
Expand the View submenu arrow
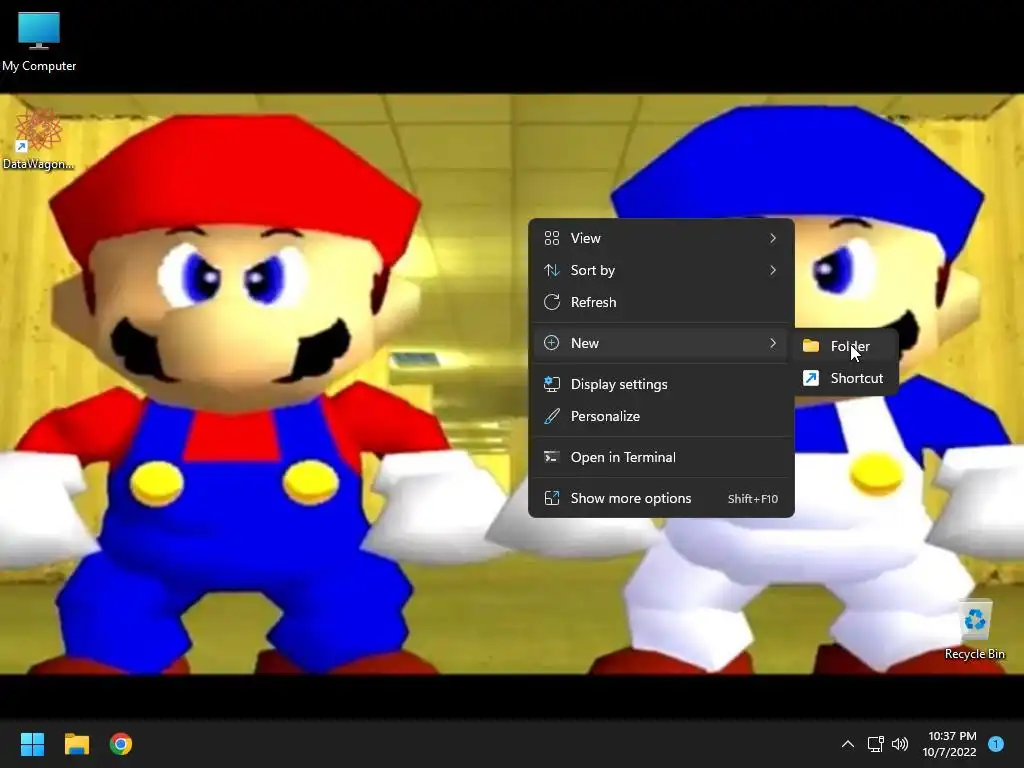(x=773, y=238)
